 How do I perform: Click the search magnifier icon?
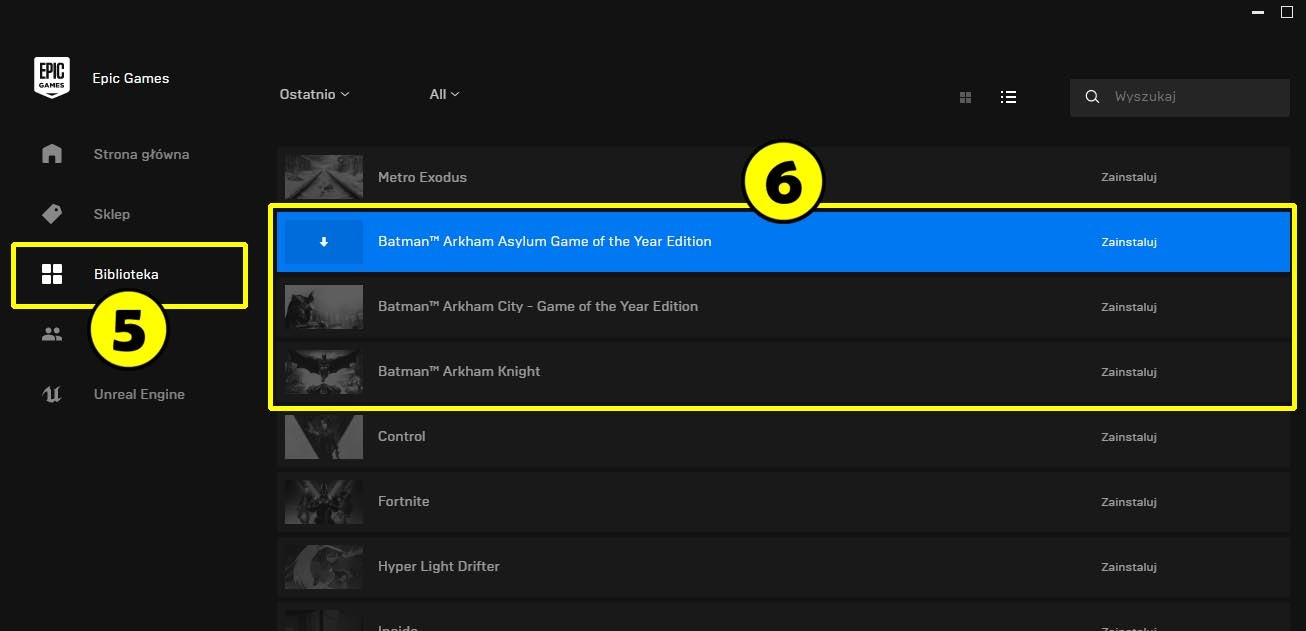point(1093,97)
